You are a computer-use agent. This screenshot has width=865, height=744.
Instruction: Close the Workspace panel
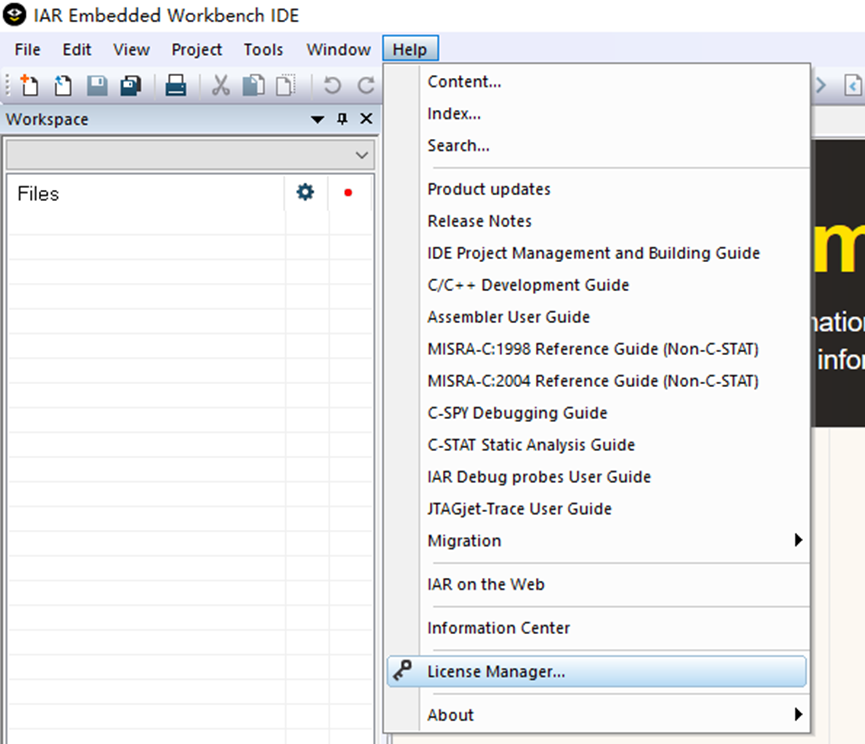click(366, 119)
